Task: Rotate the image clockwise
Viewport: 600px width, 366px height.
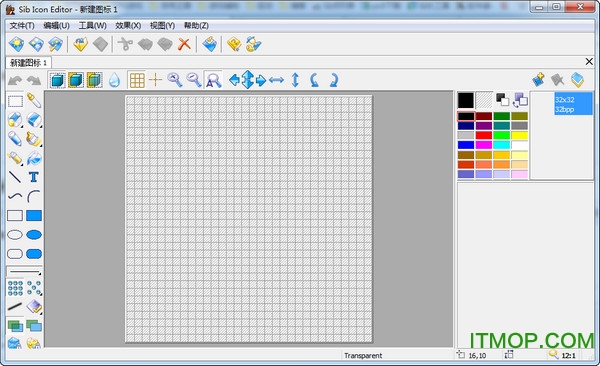Action: point(333,80)
